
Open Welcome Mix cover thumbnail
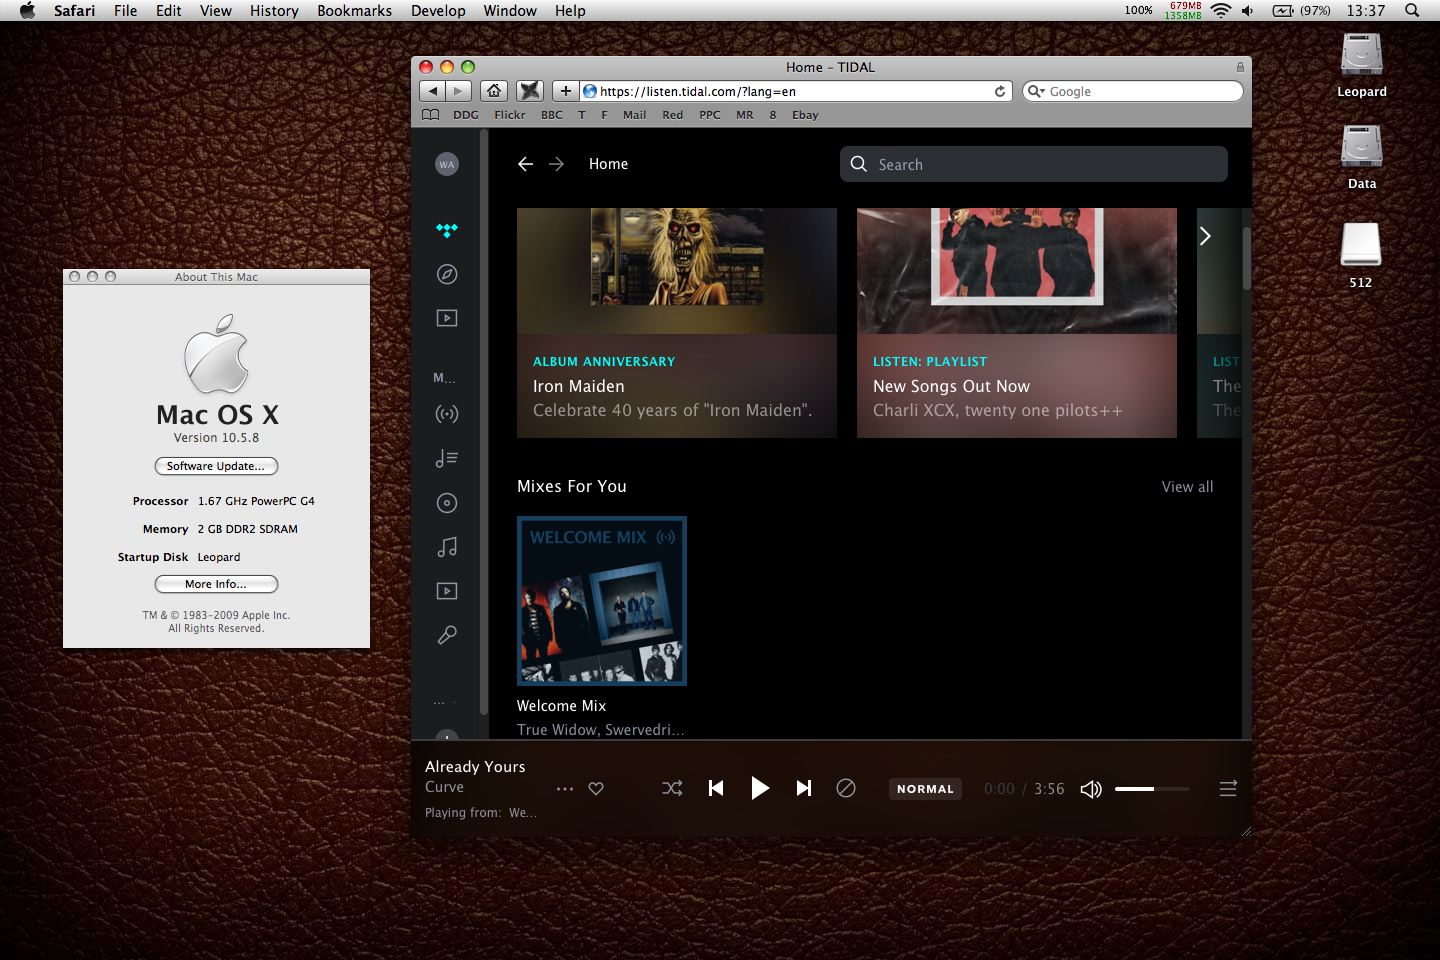[602, 601]
